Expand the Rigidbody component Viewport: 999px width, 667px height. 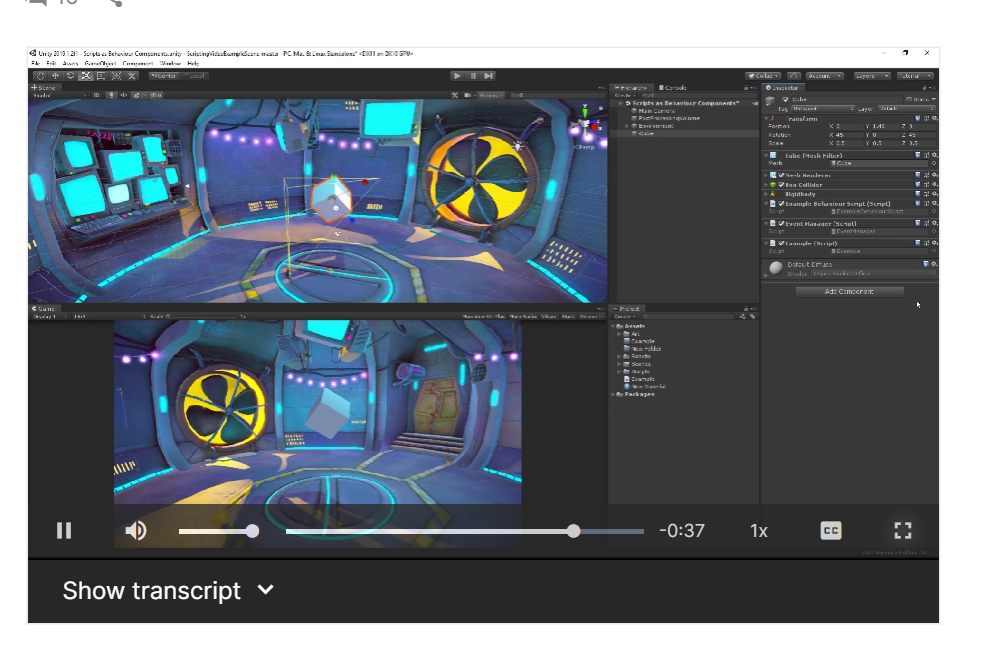766,194
